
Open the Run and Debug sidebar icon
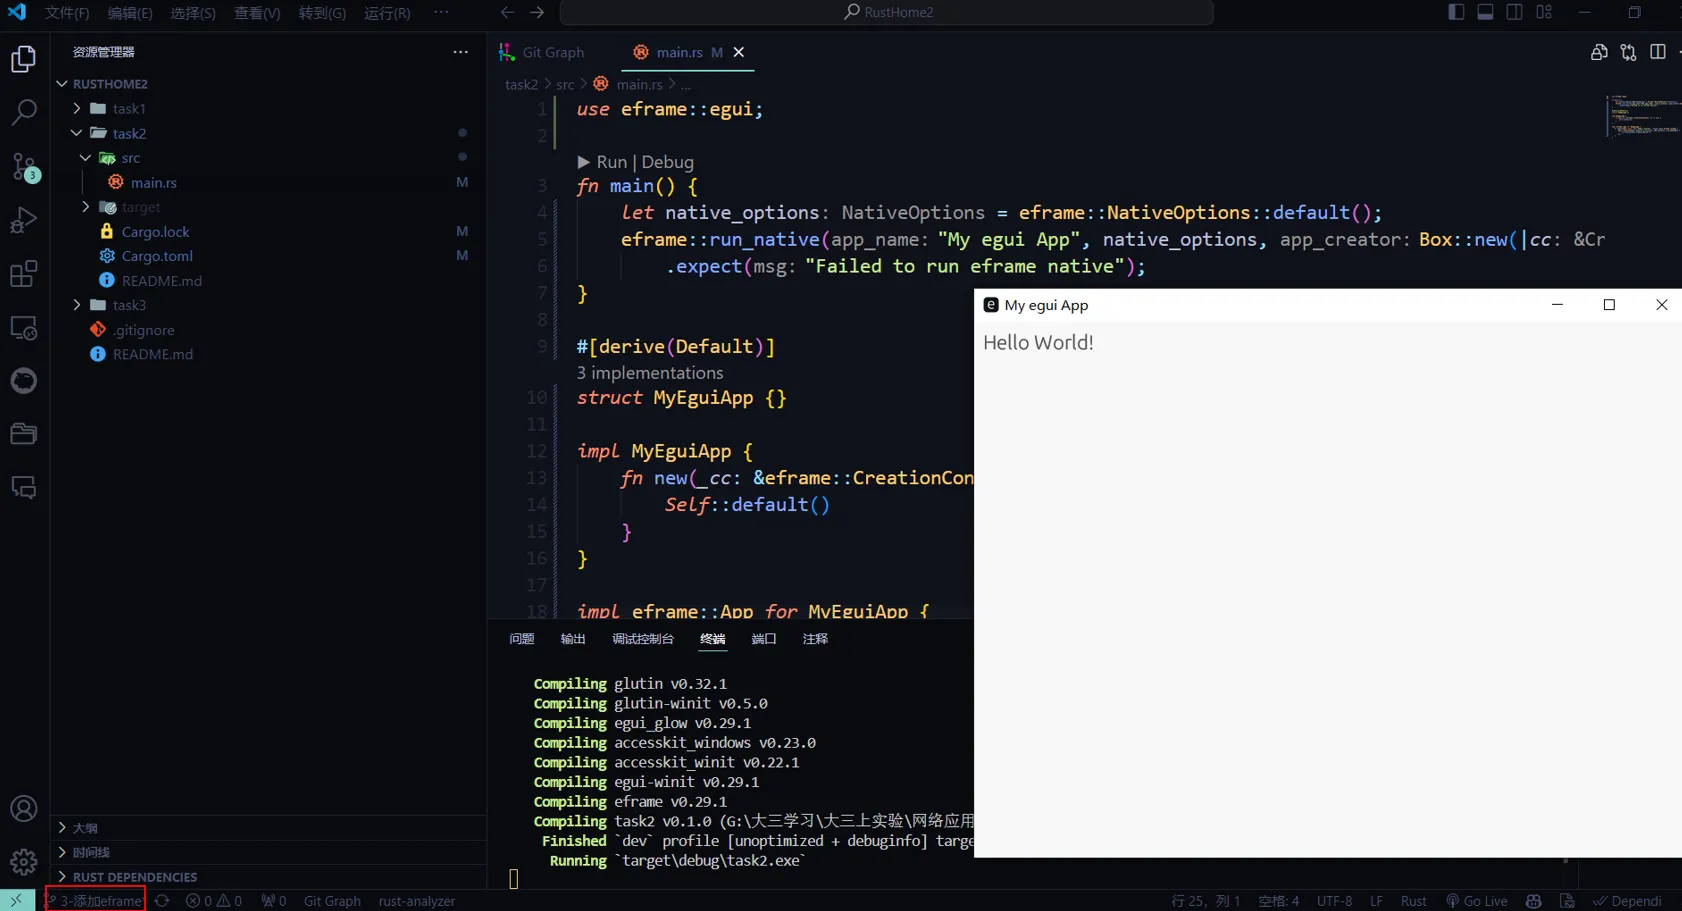[24, 219]
